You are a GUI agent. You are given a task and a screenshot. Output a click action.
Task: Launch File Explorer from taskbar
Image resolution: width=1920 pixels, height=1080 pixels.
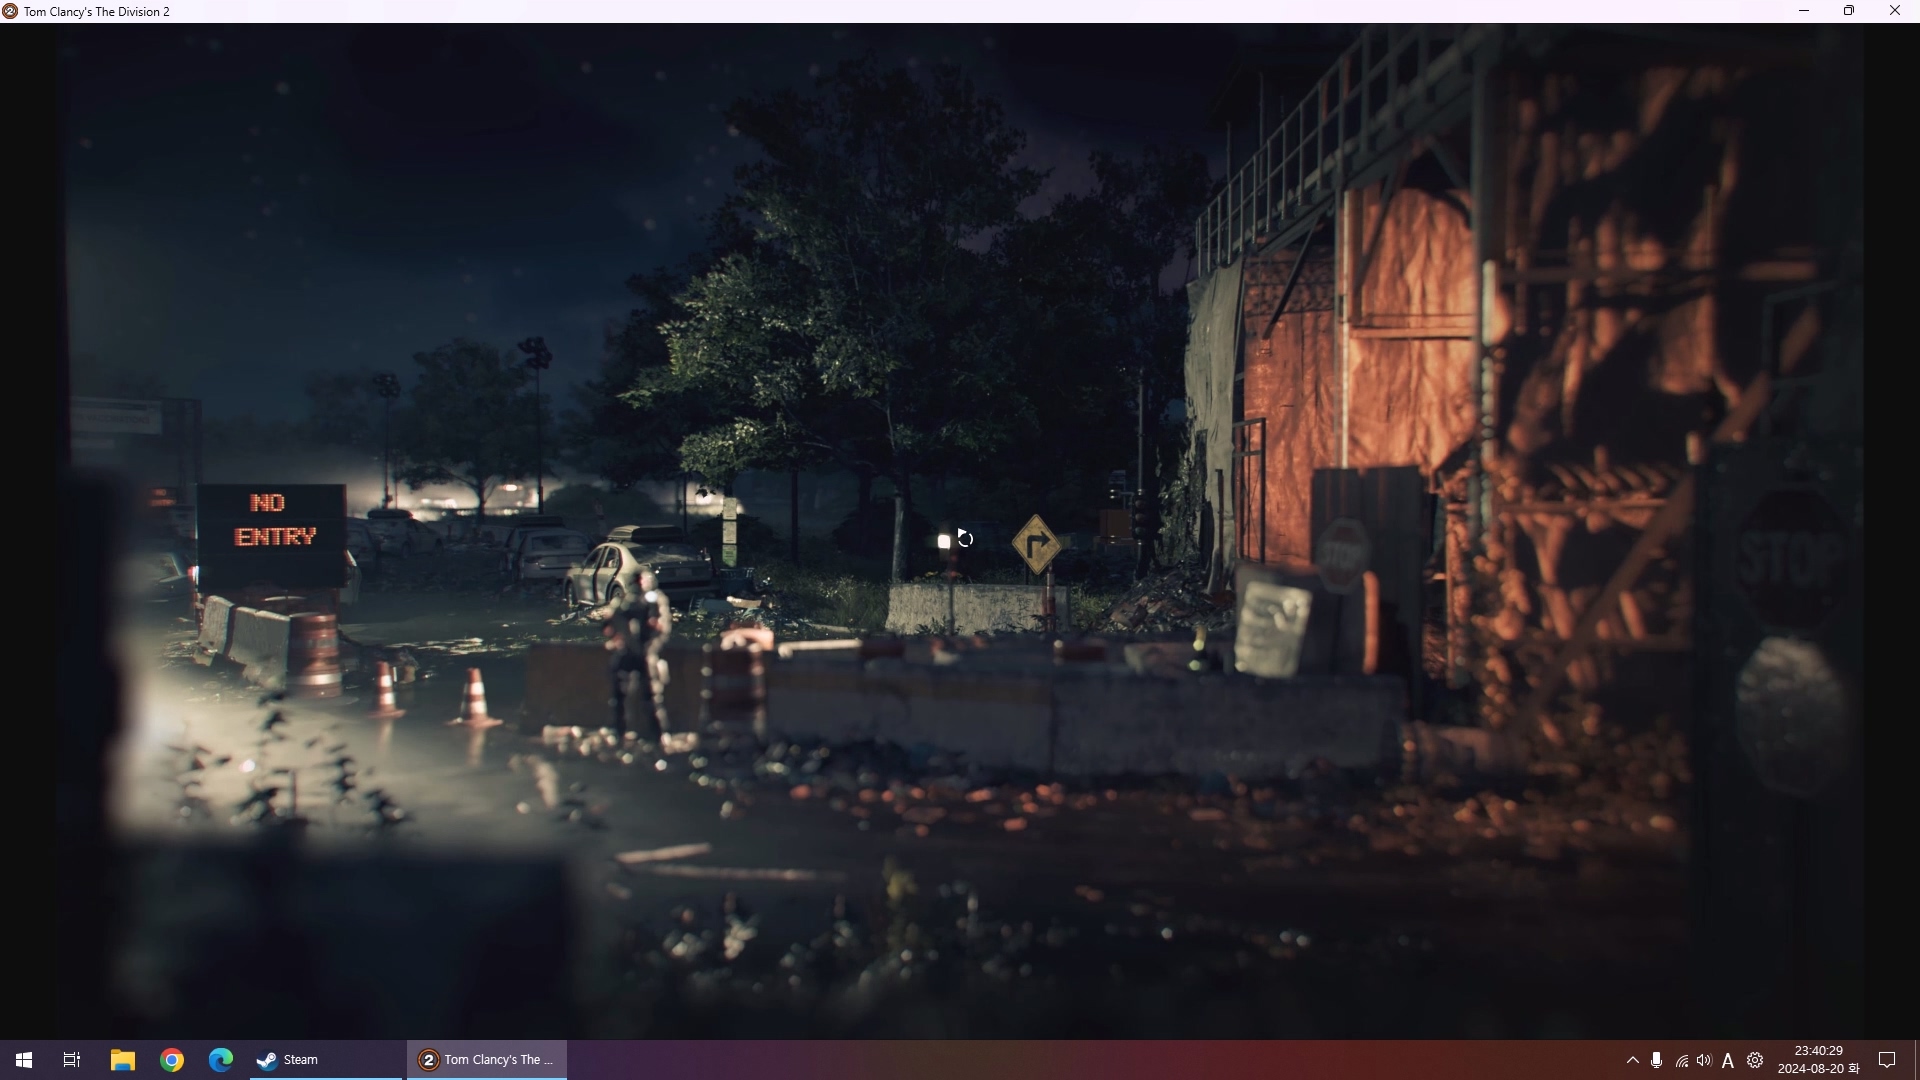[x=122, y=1060]
